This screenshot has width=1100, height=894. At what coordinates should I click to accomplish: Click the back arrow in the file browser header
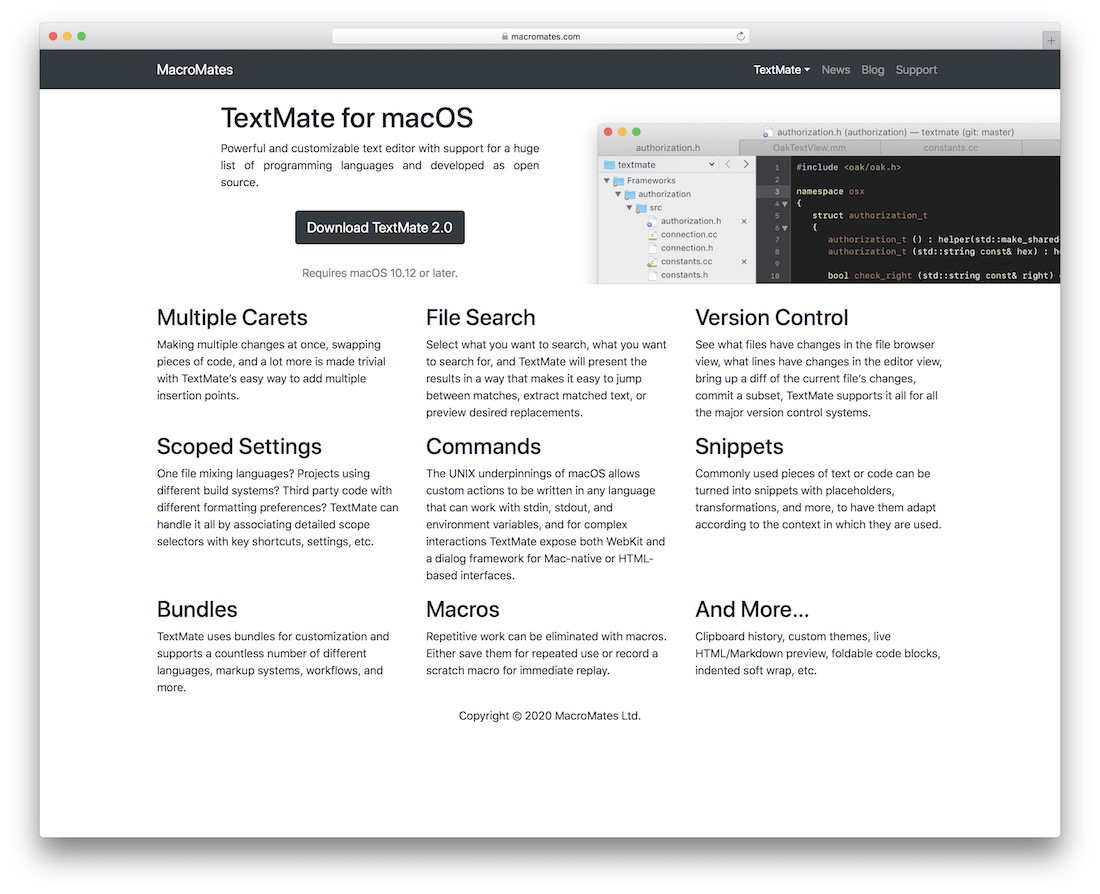[728, 164]
